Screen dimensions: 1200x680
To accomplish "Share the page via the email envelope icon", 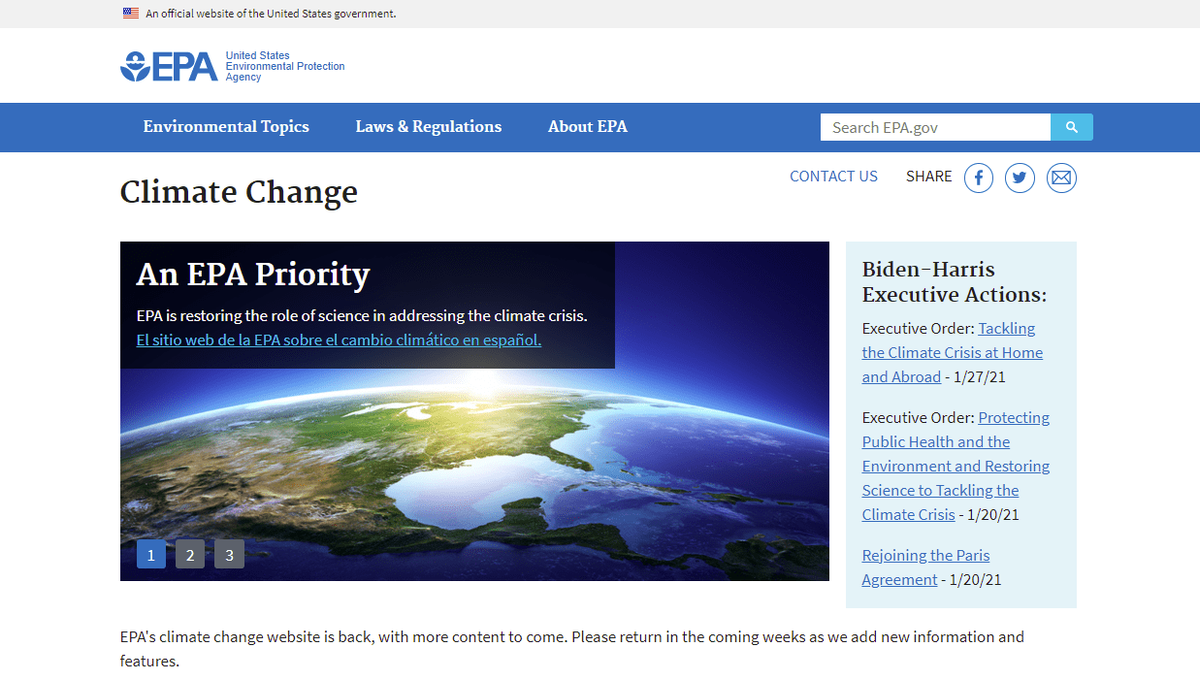I will click(x=1061, y=177).
